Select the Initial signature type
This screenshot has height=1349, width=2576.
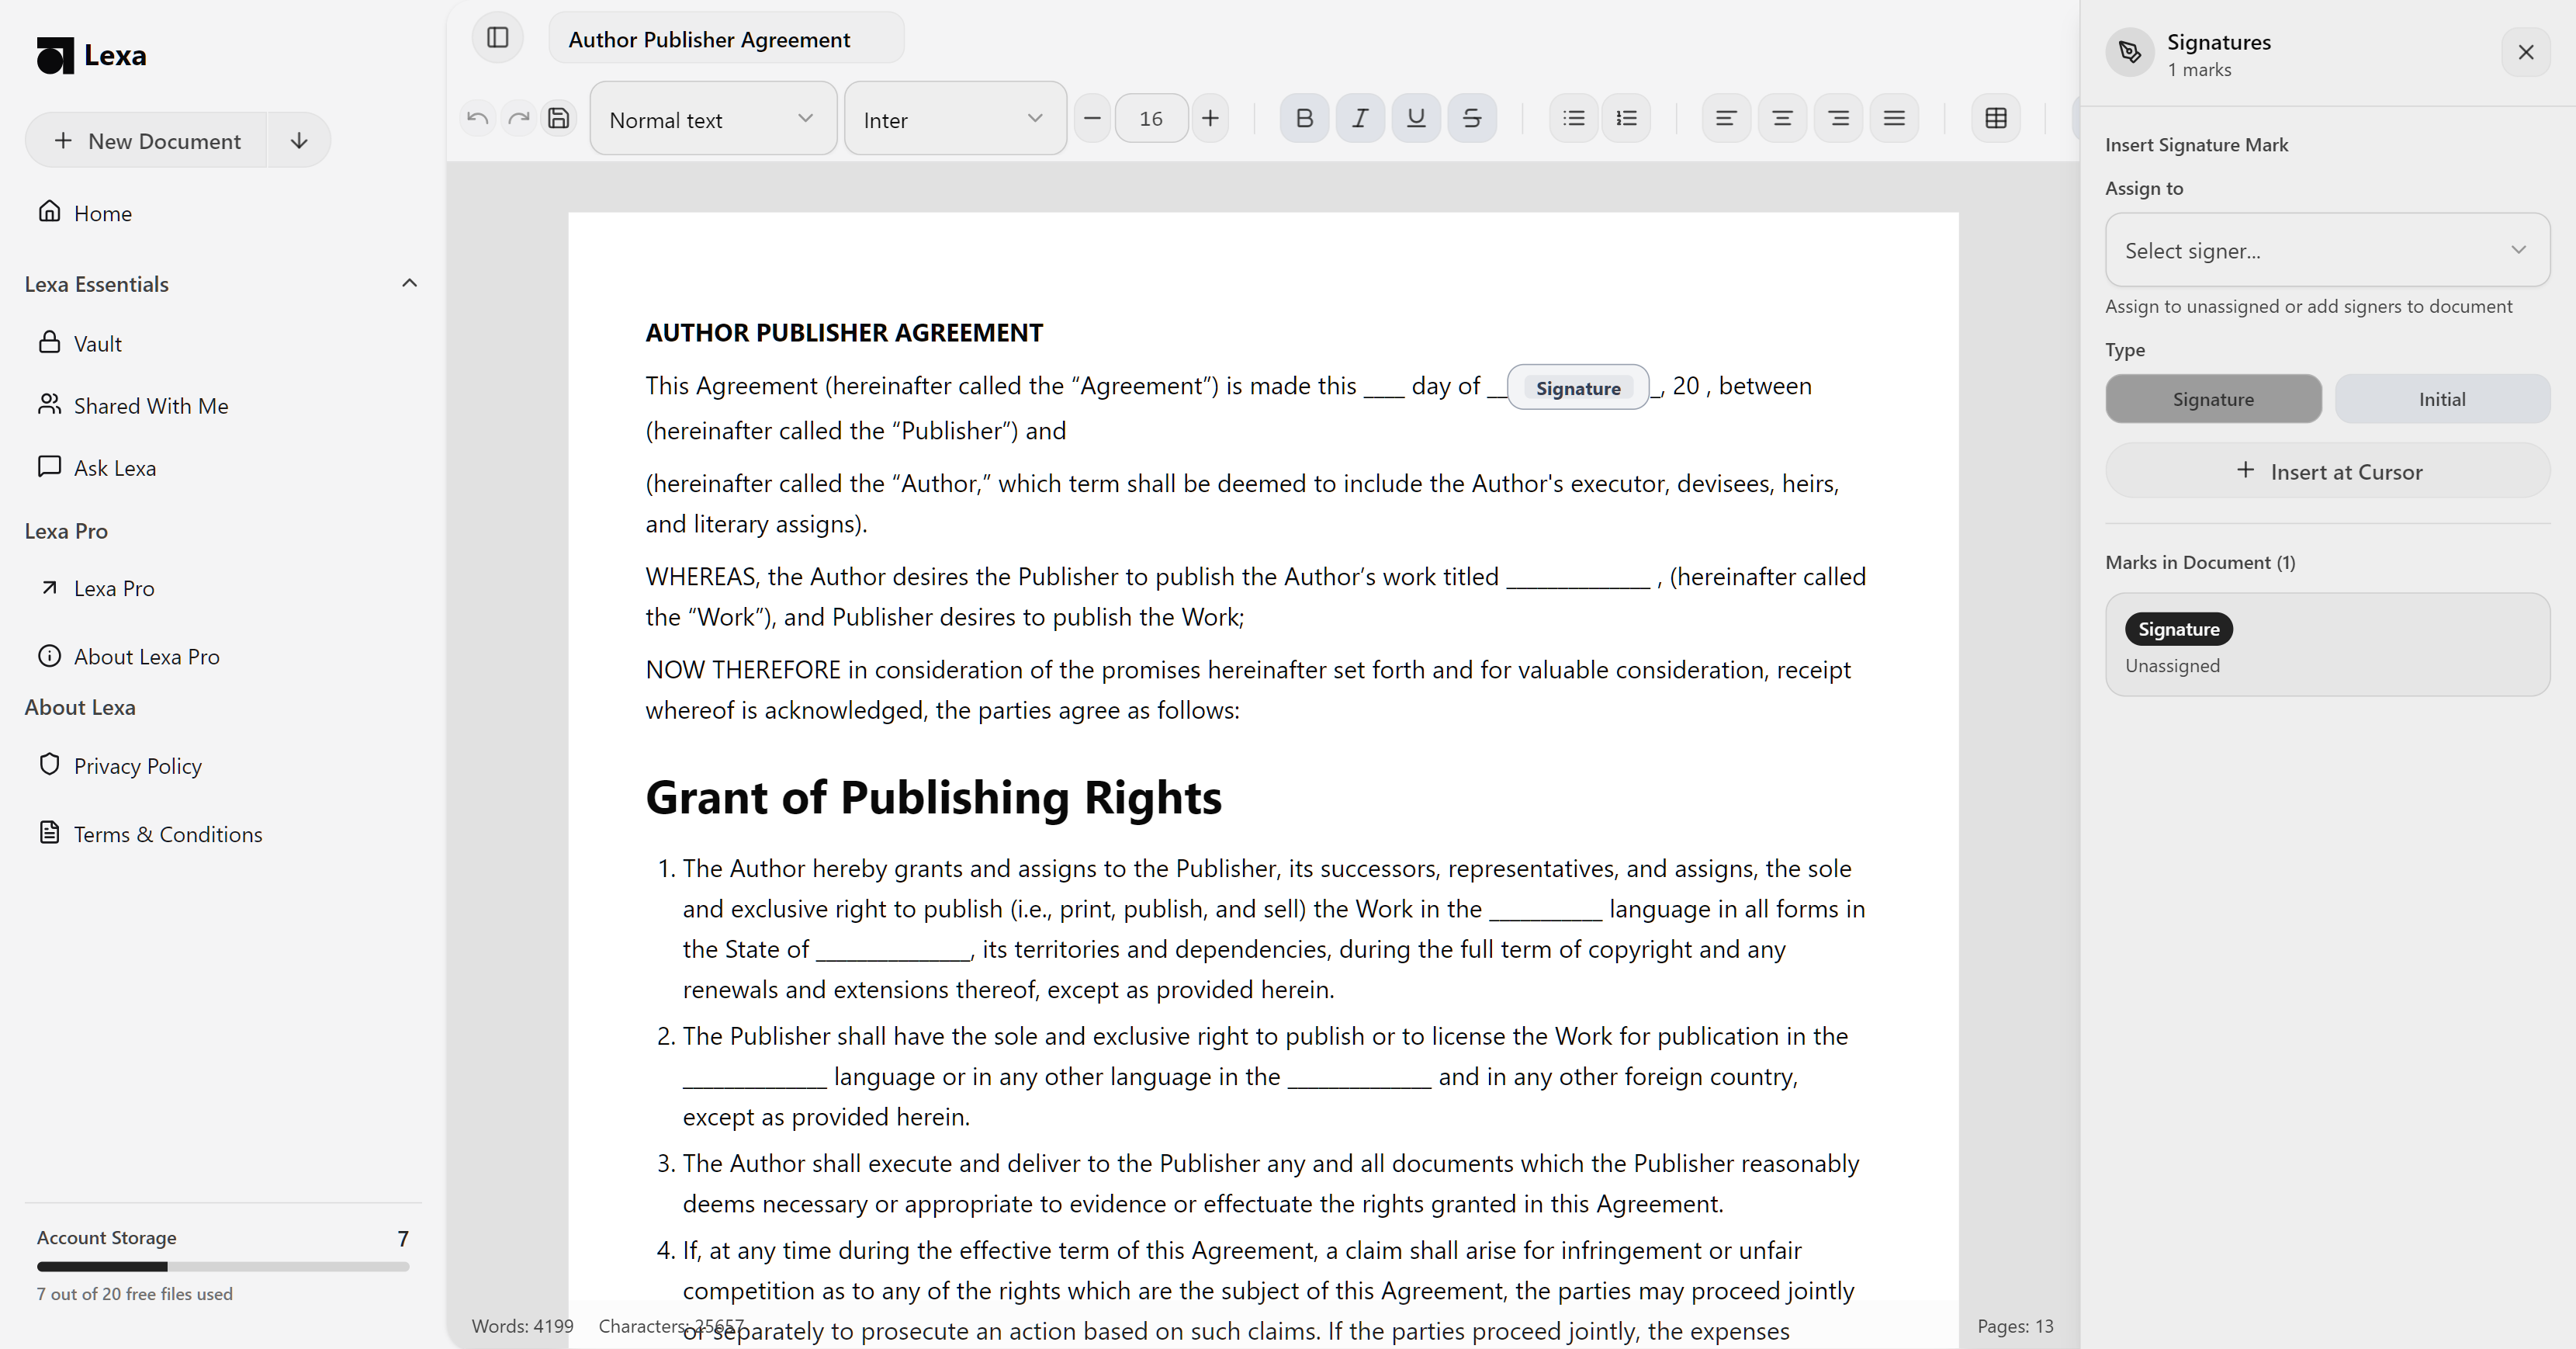click(2441, 398)
